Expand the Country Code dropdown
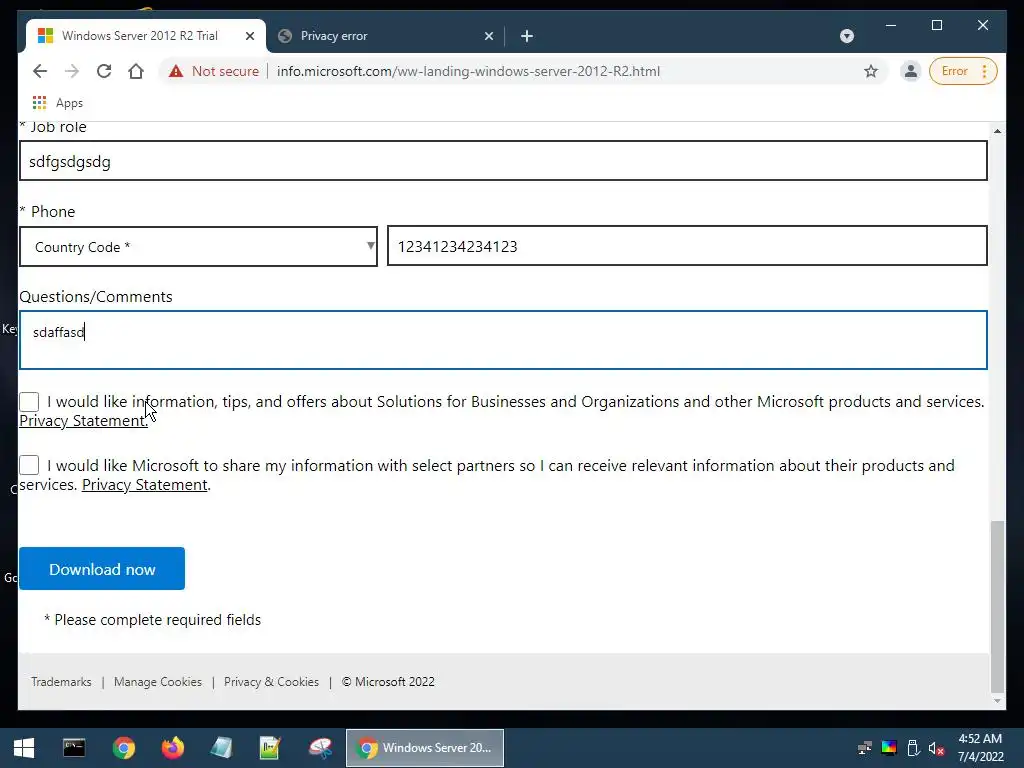Screen dimensions: 1024x768 (199, 246)
